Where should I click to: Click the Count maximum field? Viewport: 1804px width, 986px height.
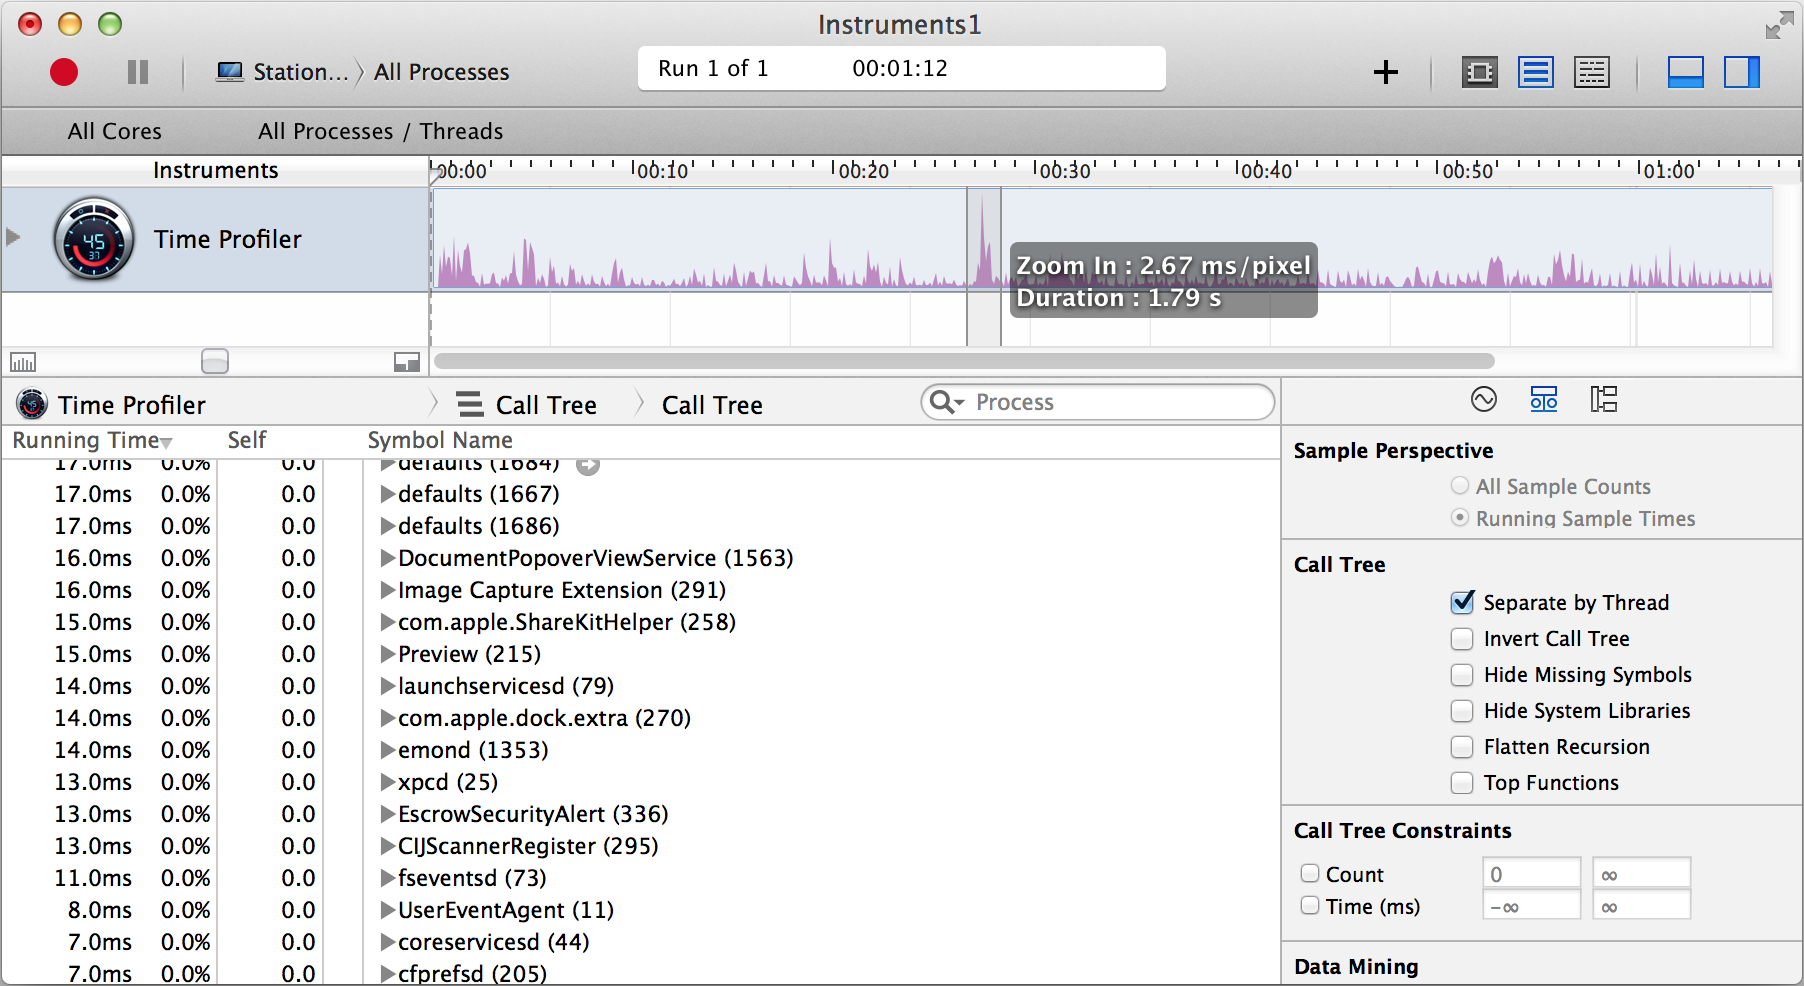1641,873
